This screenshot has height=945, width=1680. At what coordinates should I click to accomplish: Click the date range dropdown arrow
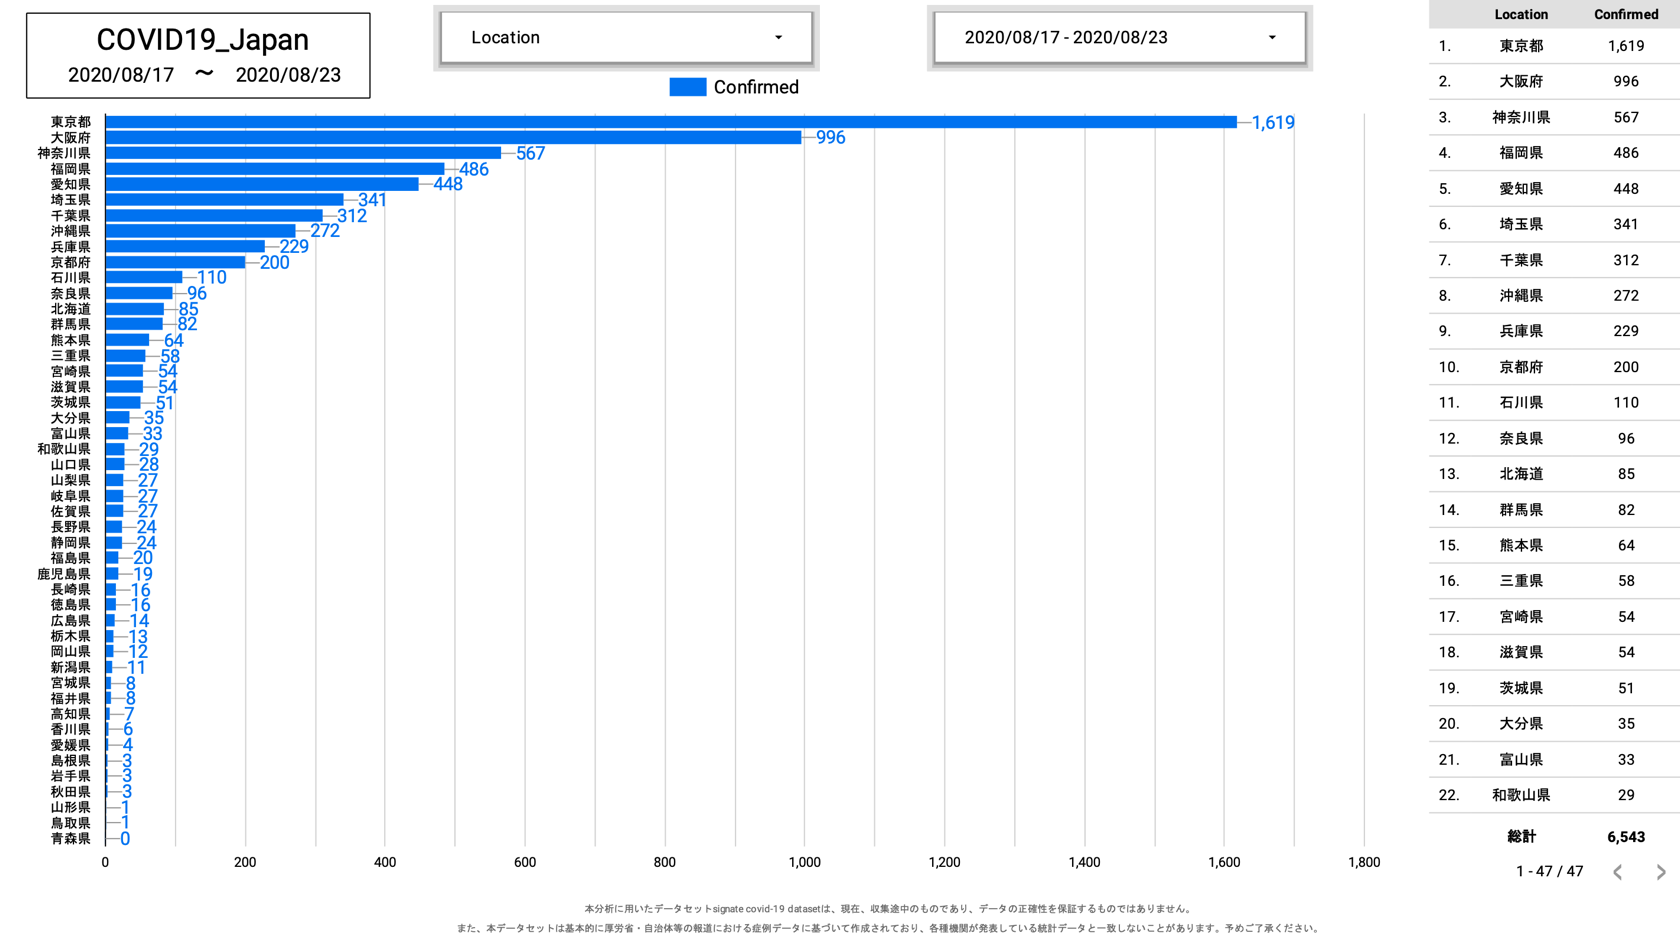click(1272, 38)
